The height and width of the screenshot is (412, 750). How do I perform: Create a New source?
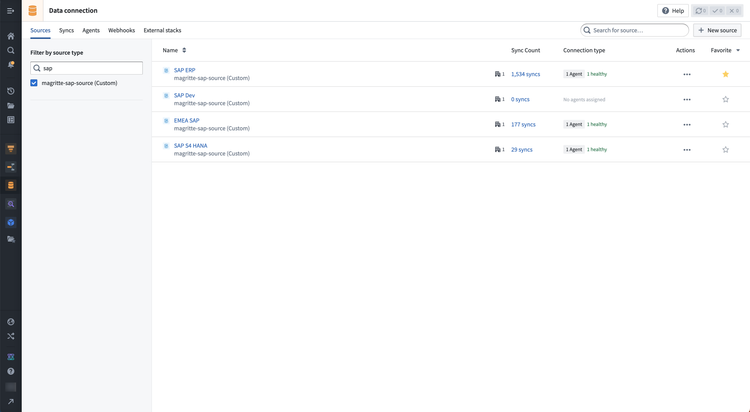[717, 30]
